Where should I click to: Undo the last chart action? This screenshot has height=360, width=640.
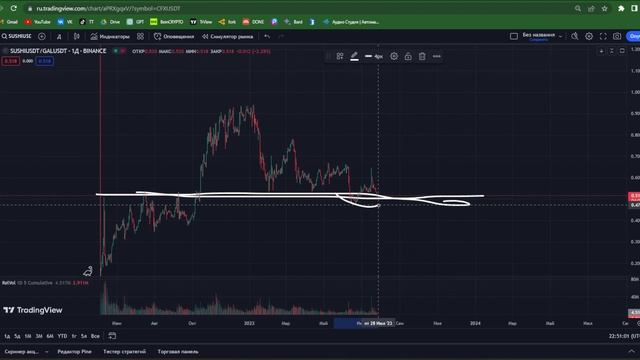pos(267,36)
